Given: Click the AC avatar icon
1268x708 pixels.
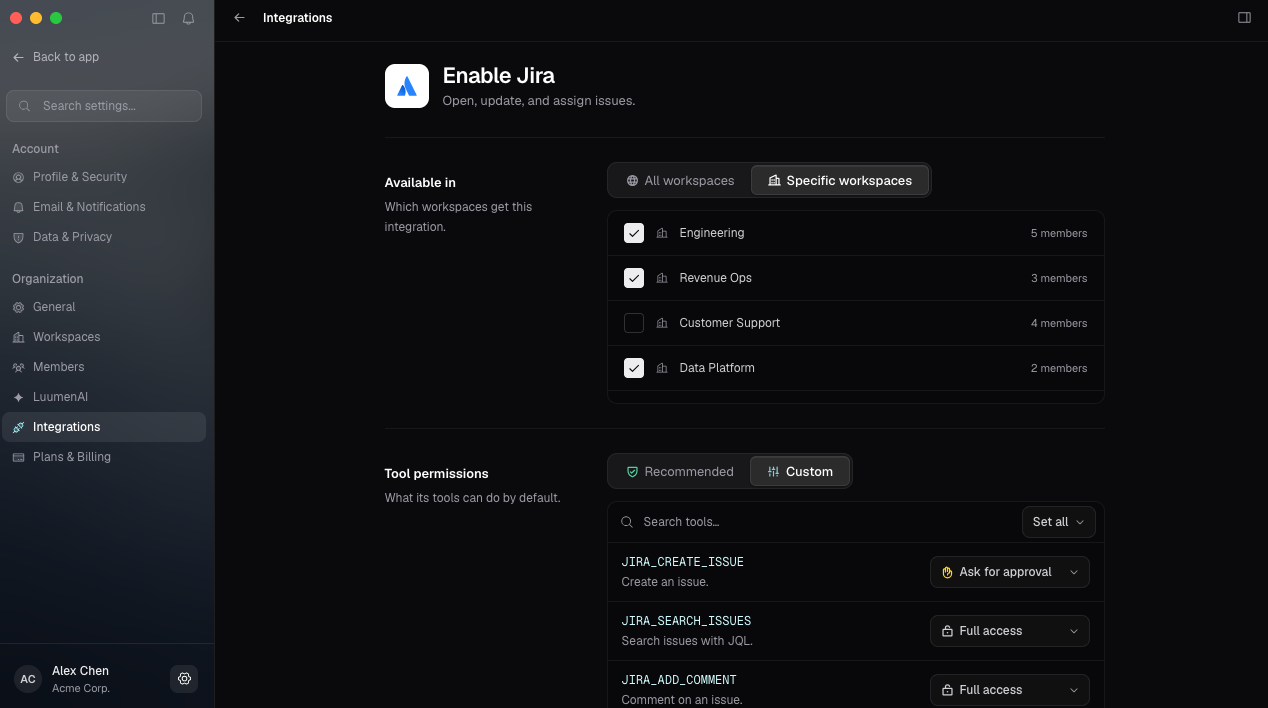Looking at the screenshot, I should [x=28, y=679].
